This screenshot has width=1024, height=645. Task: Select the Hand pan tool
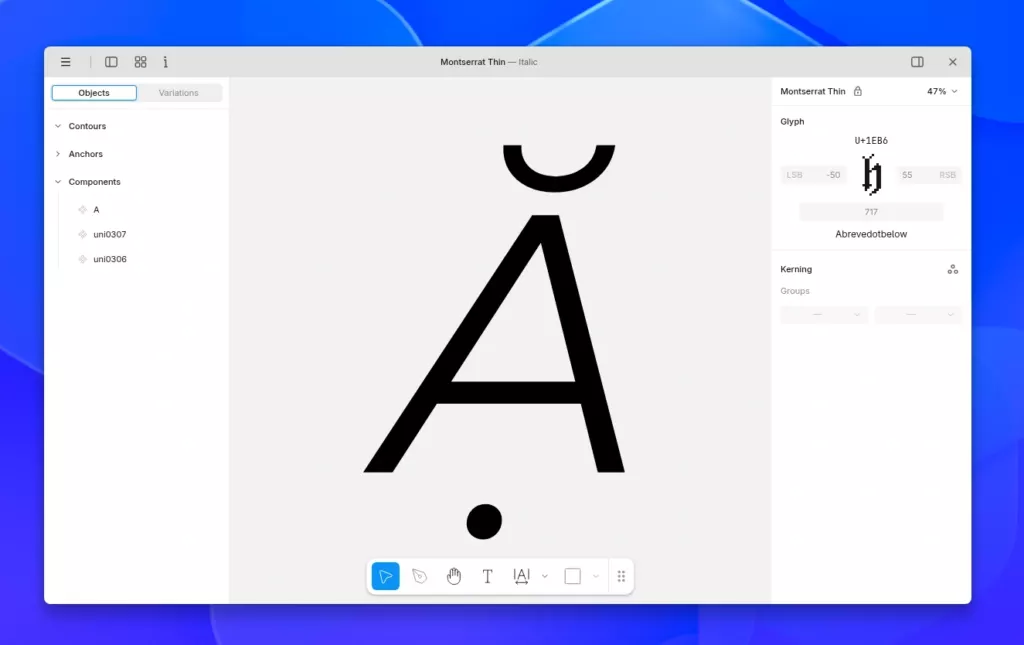[454, 576]
